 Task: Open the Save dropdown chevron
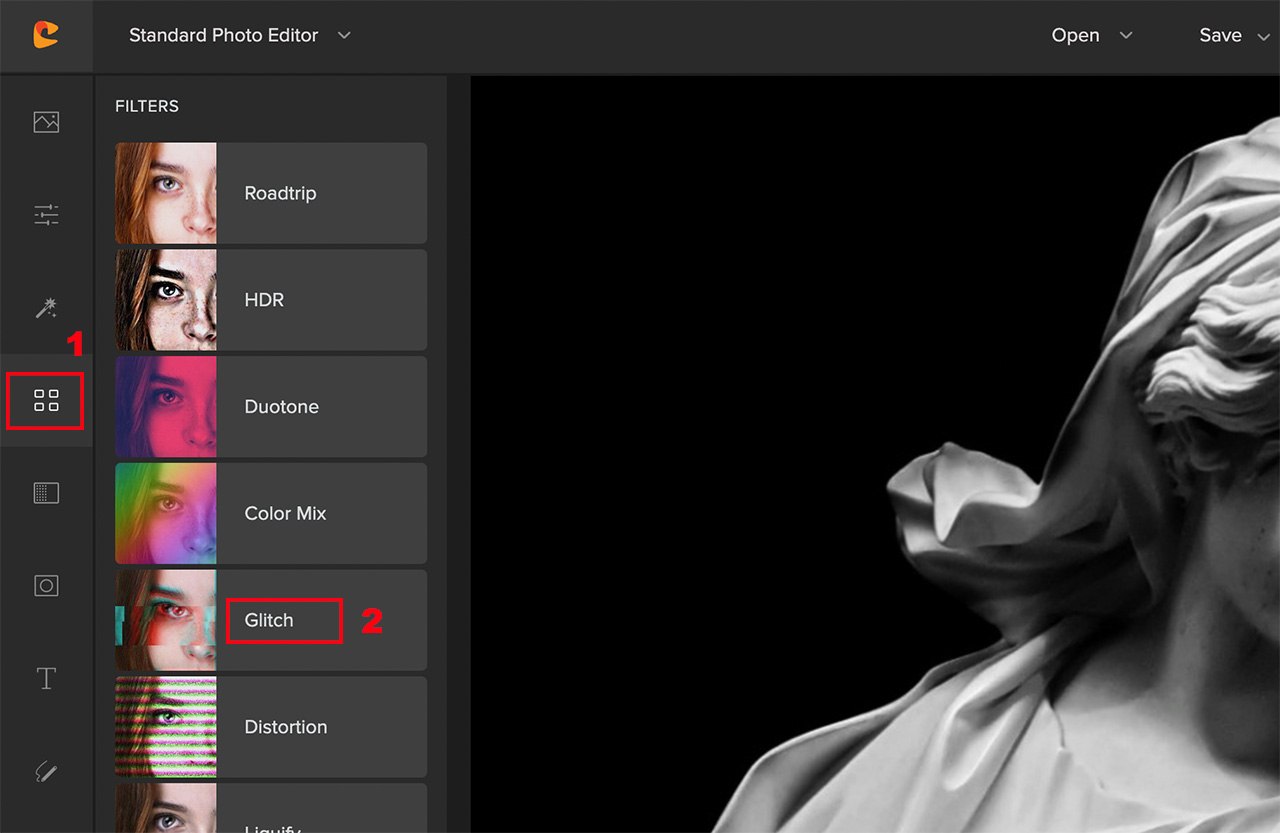coord(1263,35)
